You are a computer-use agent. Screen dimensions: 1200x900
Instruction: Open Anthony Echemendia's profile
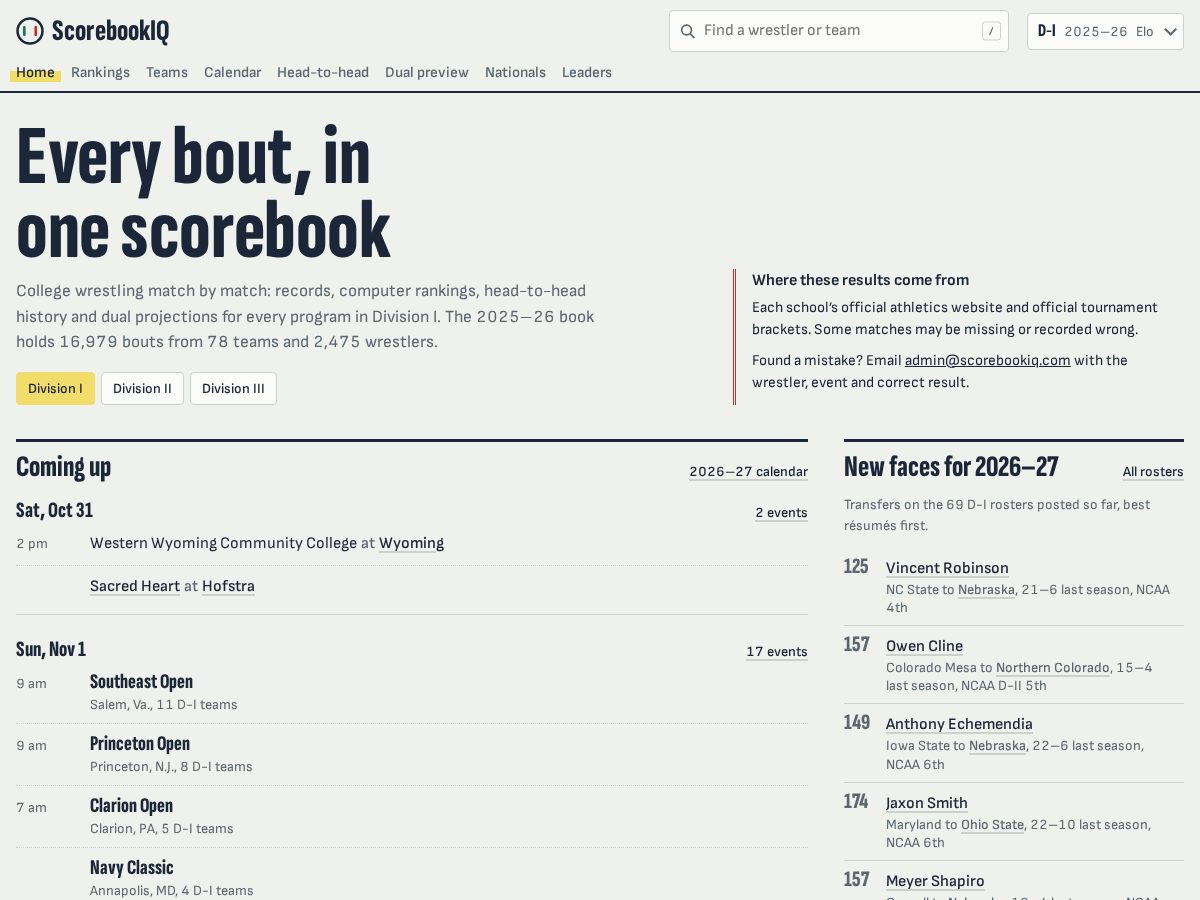click(959, 724)
